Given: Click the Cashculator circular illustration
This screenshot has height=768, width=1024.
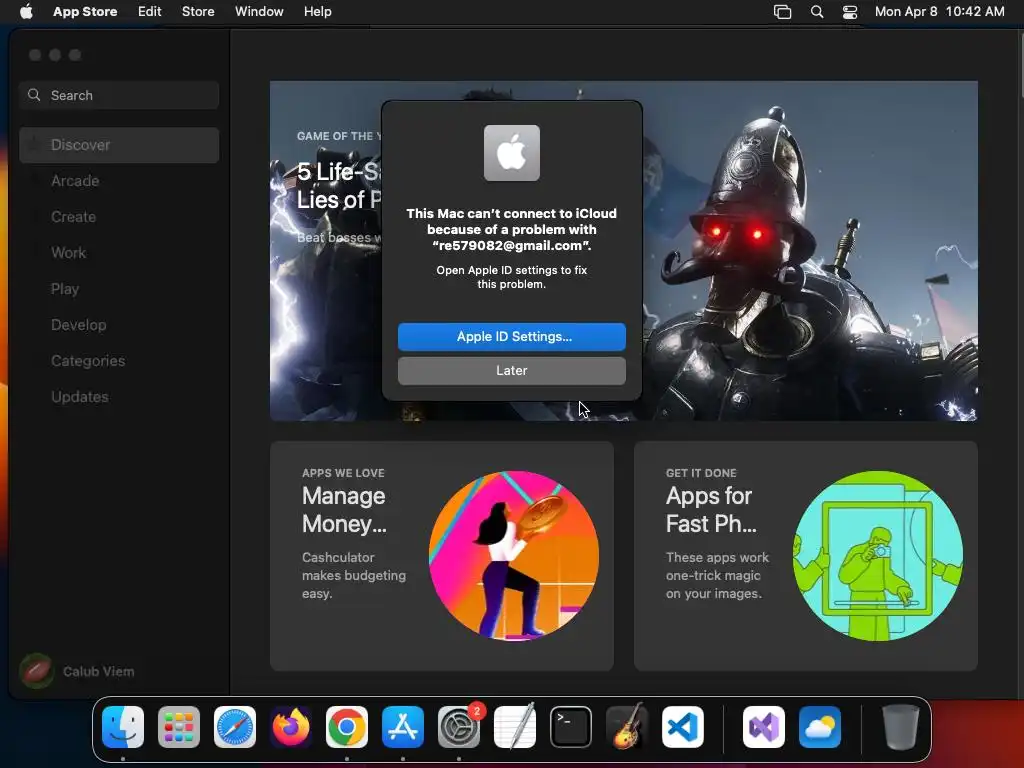Looking at the screenshot, I should 513,556.
